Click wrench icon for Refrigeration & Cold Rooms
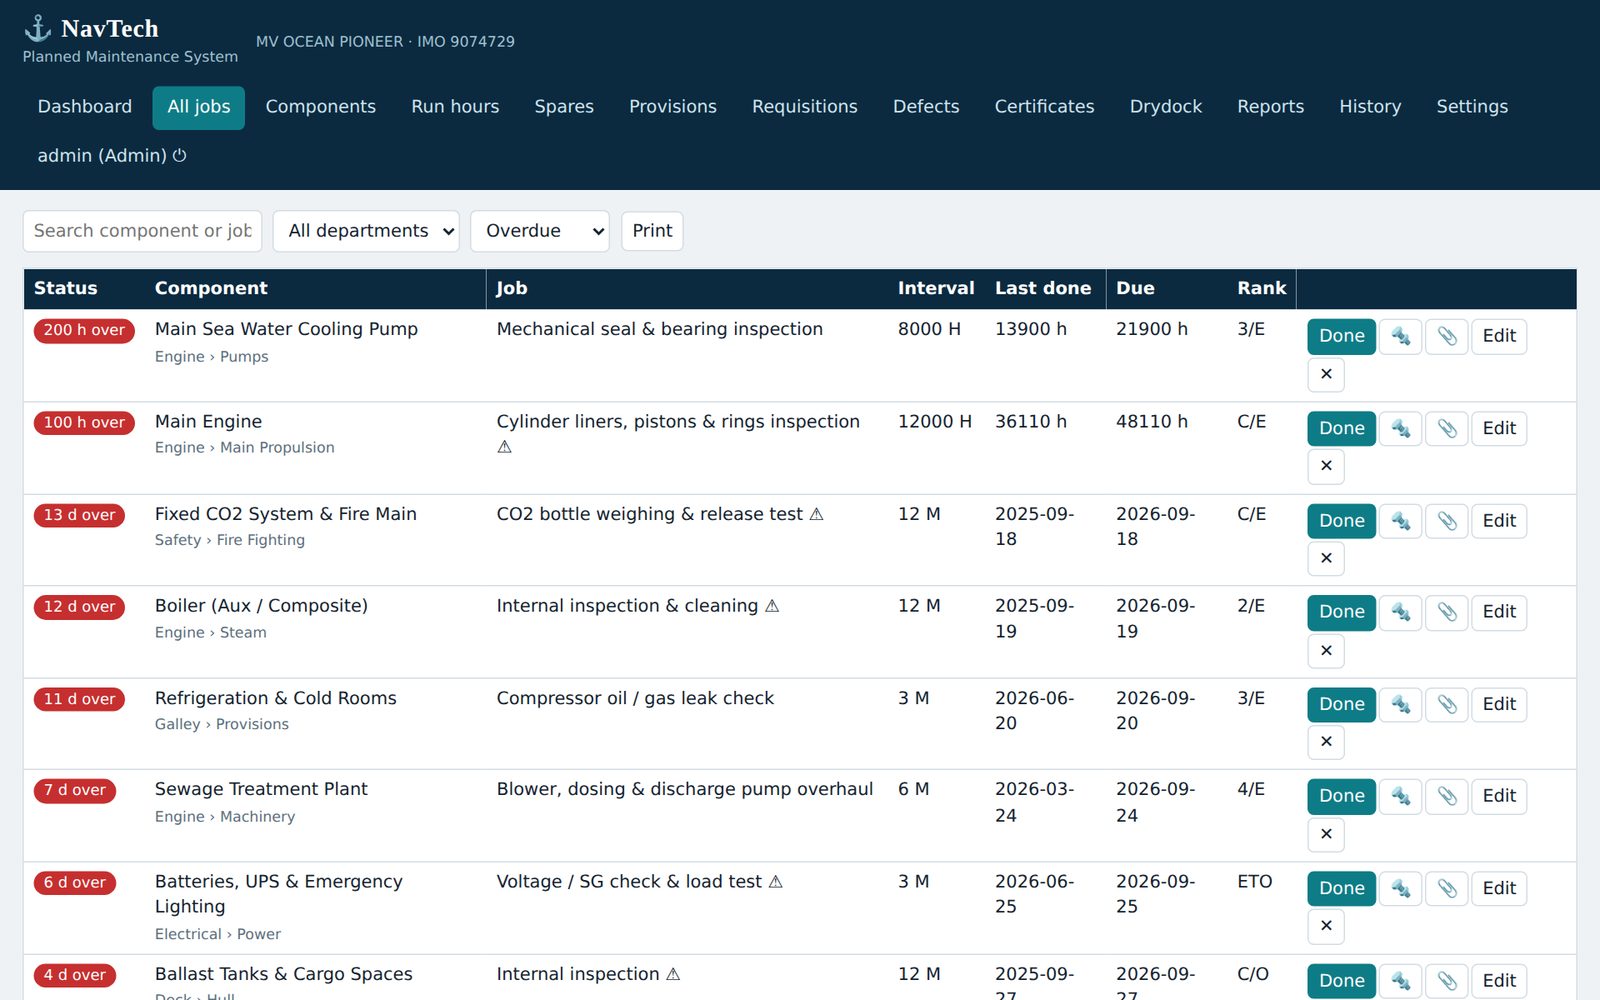This screenshot has height=1000, width=1600. coord(1400,704)
